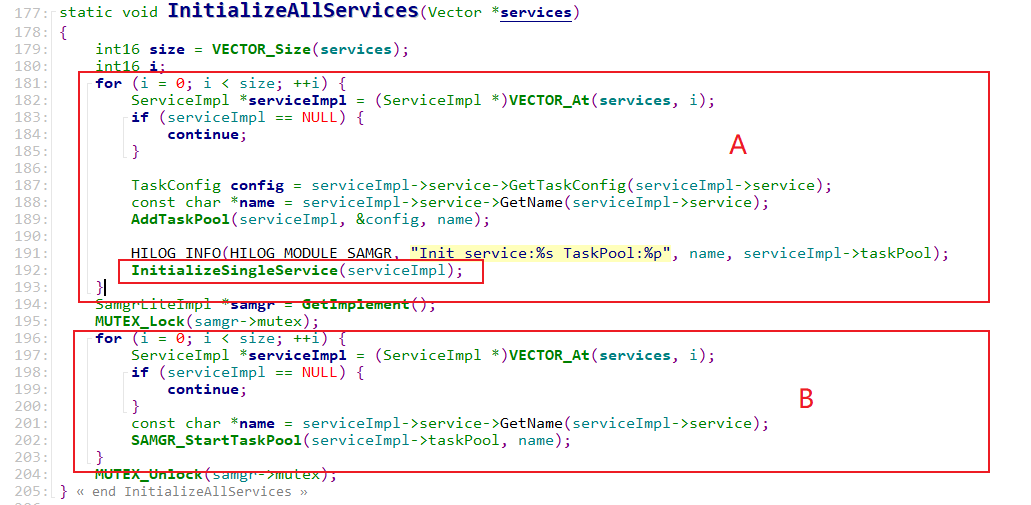Image resolution: width=1031 pixels, height=505 pixels.
Task: Click the Vector type on line 177
Action: coord(454,12)
